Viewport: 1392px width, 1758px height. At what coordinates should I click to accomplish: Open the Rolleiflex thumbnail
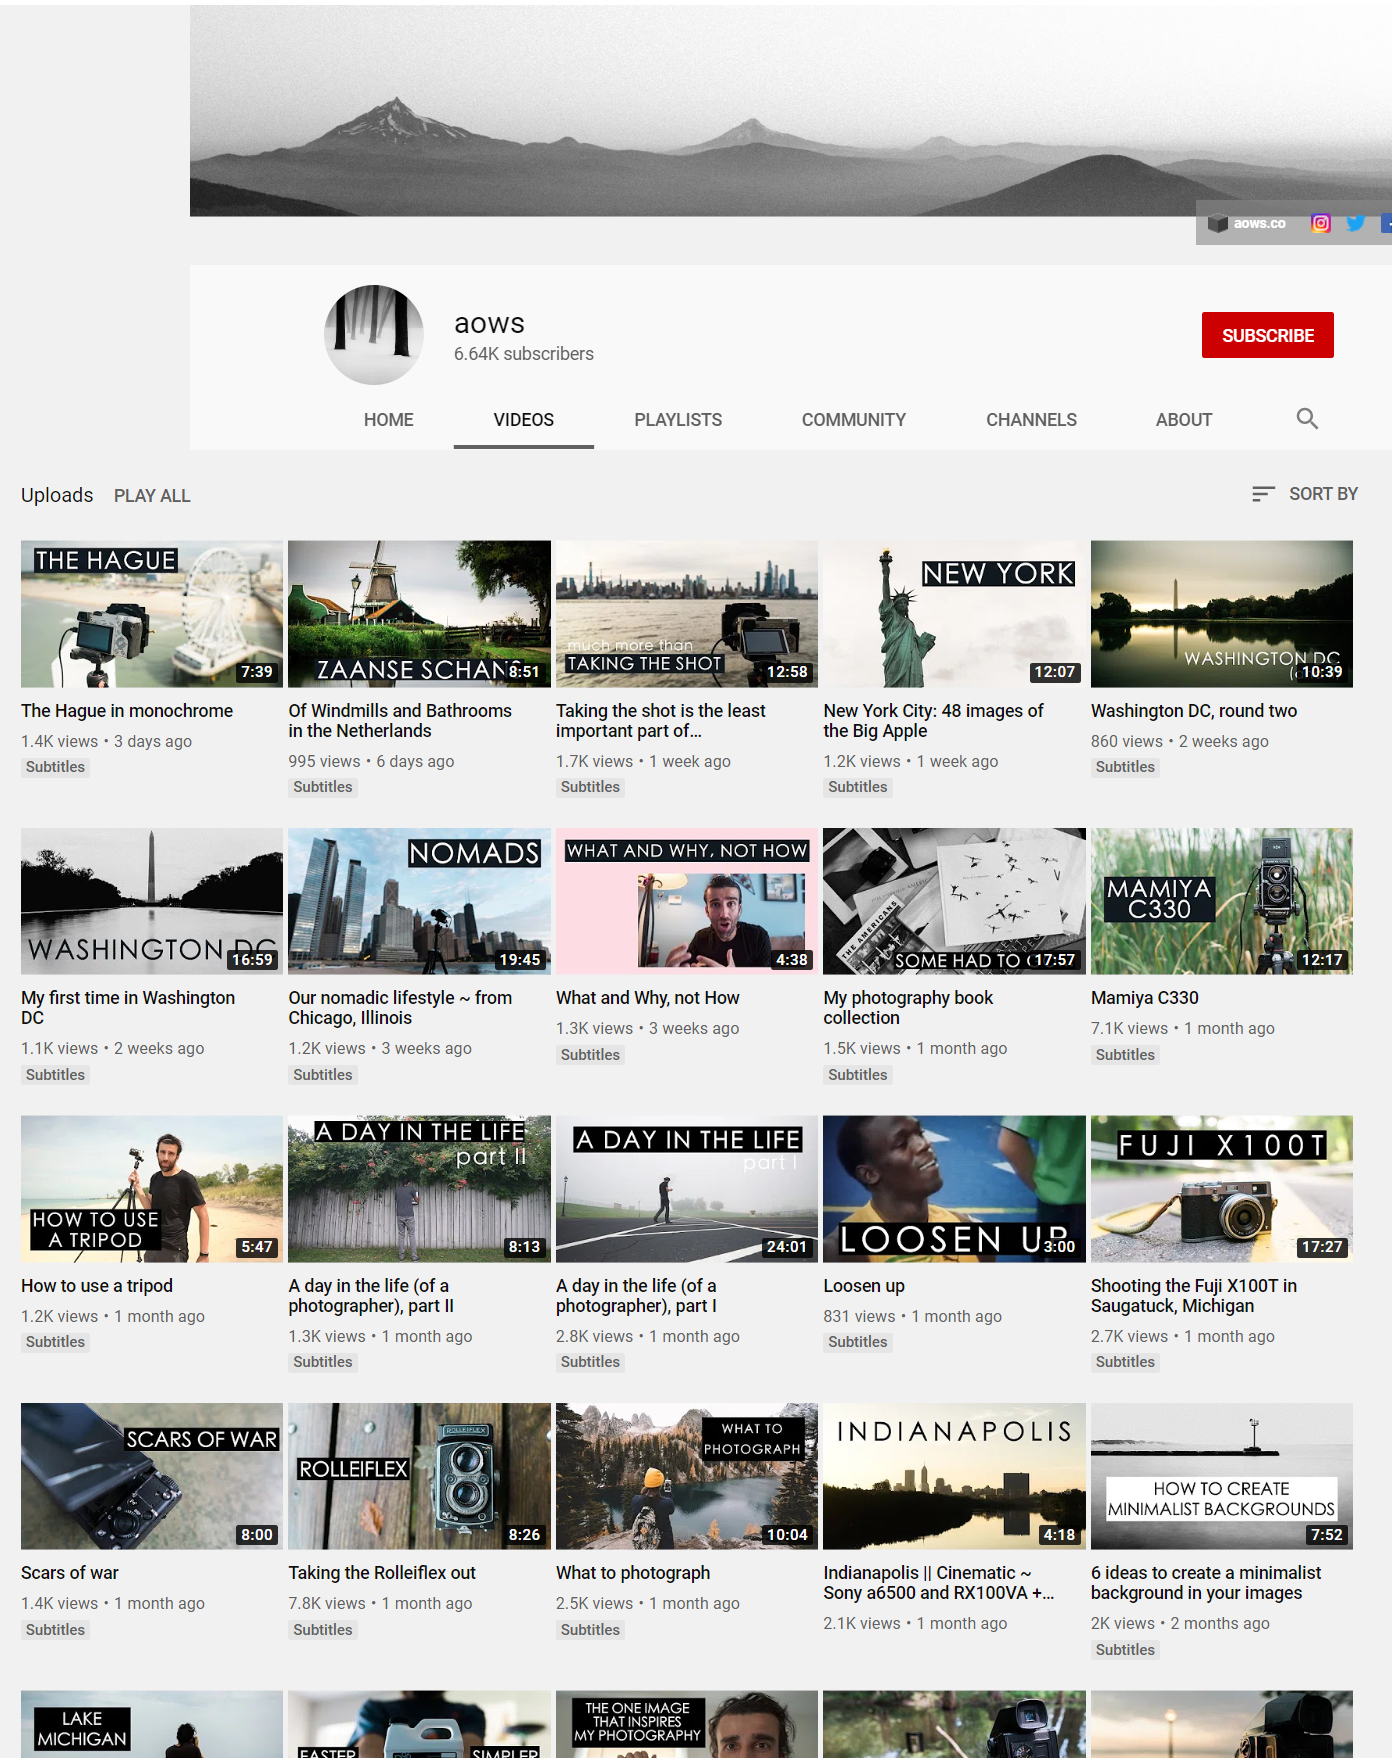tap(419, 1476)
